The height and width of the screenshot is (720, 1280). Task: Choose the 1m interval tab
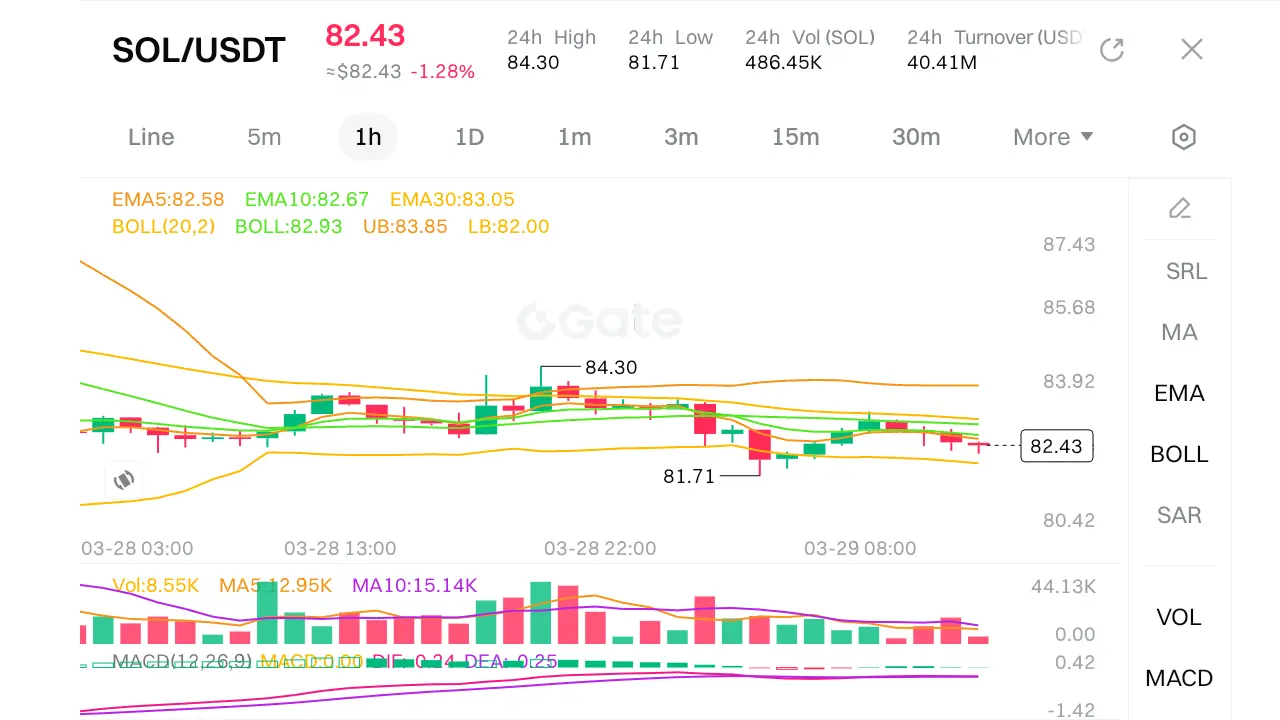575,137
